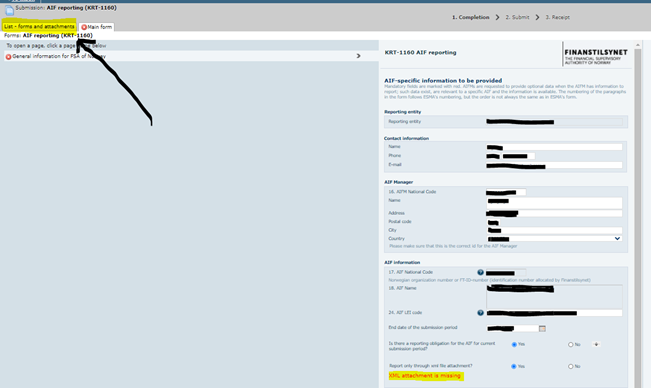Click the AIF Name text area

coord(554,296)
